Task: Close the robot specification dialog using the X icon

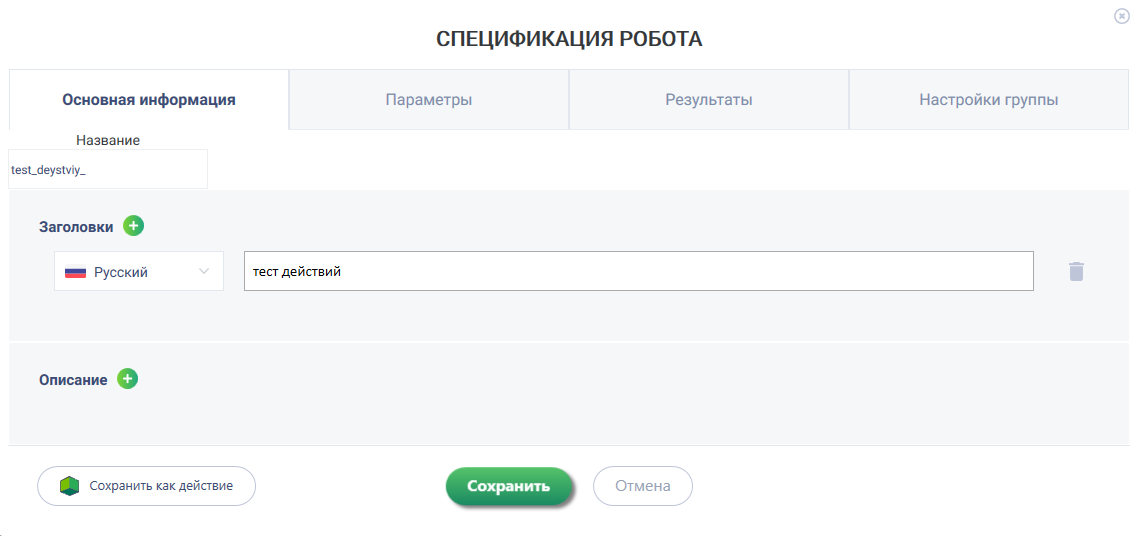Action: (1121, 16)
